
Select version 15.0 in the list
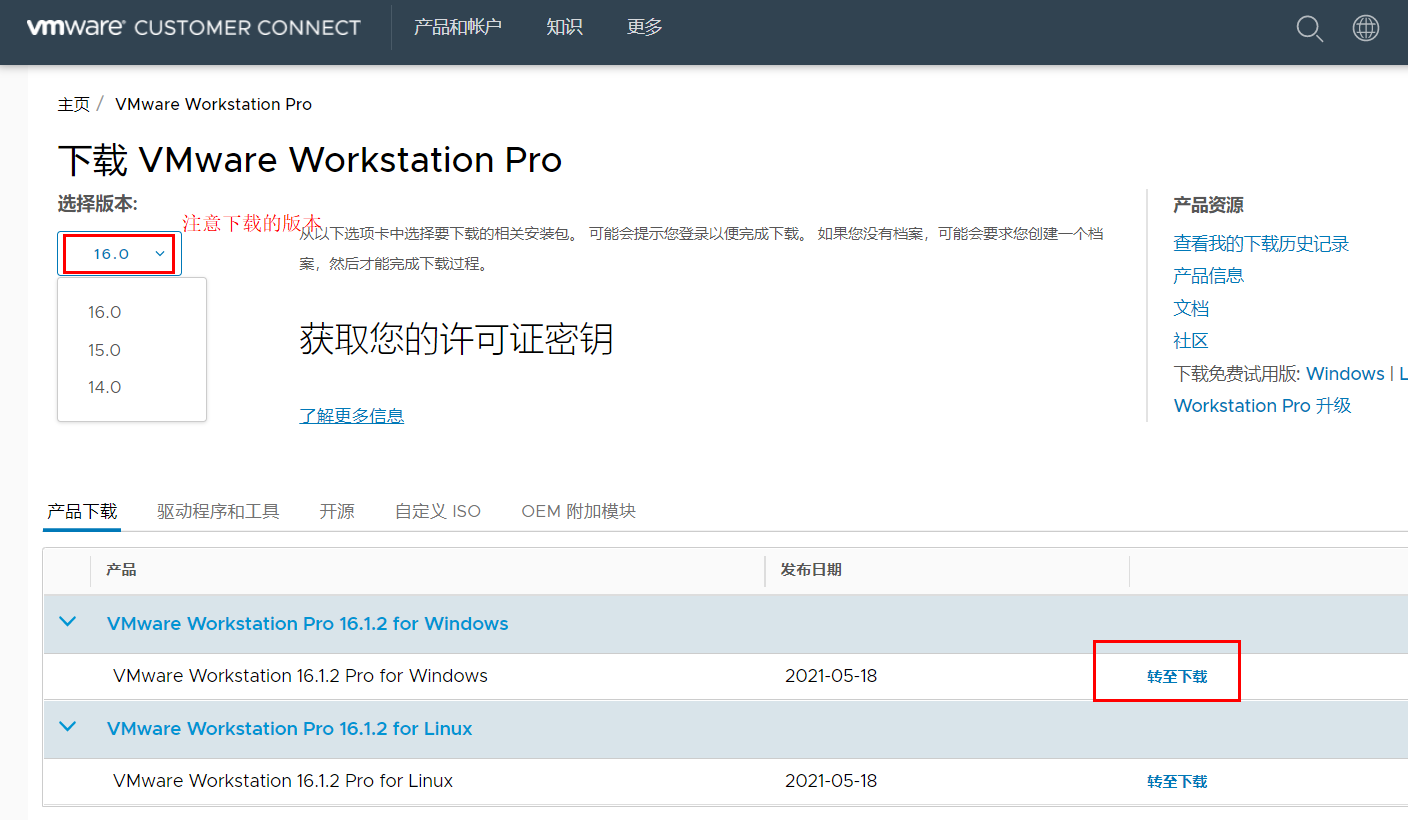pyautogui.click(x=104, y=350)
